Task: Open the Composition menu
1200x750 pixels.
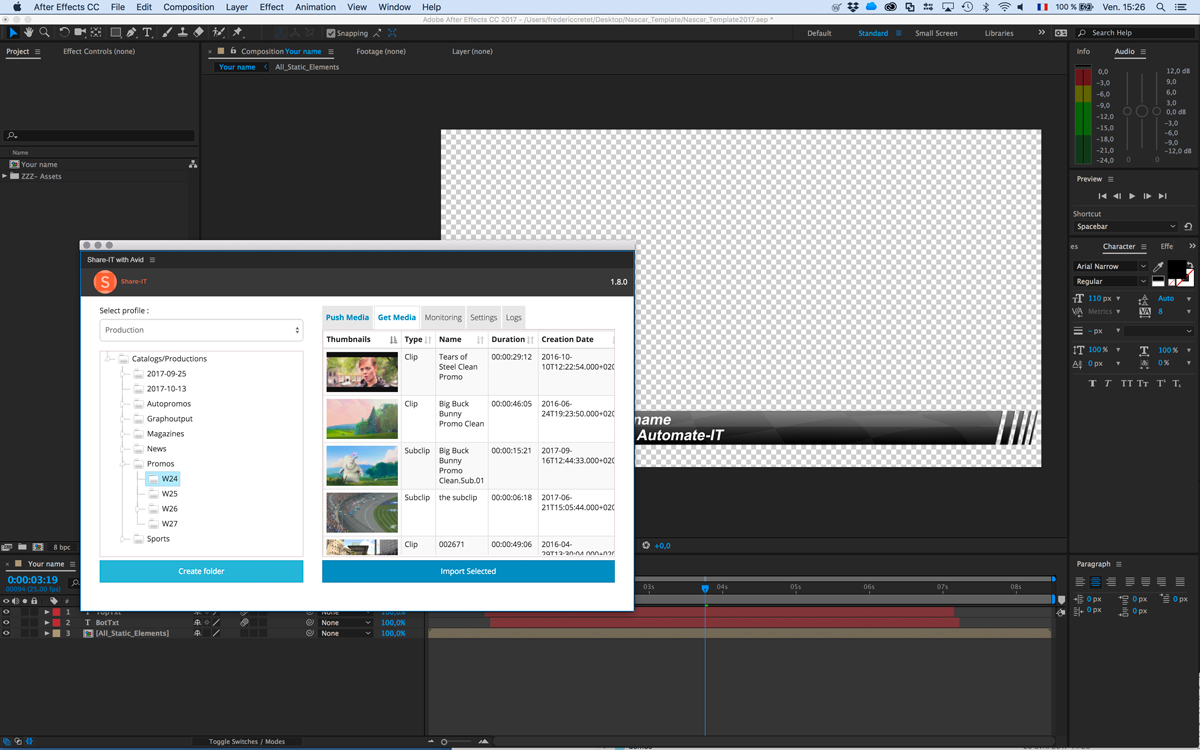Action: (189, 7)
